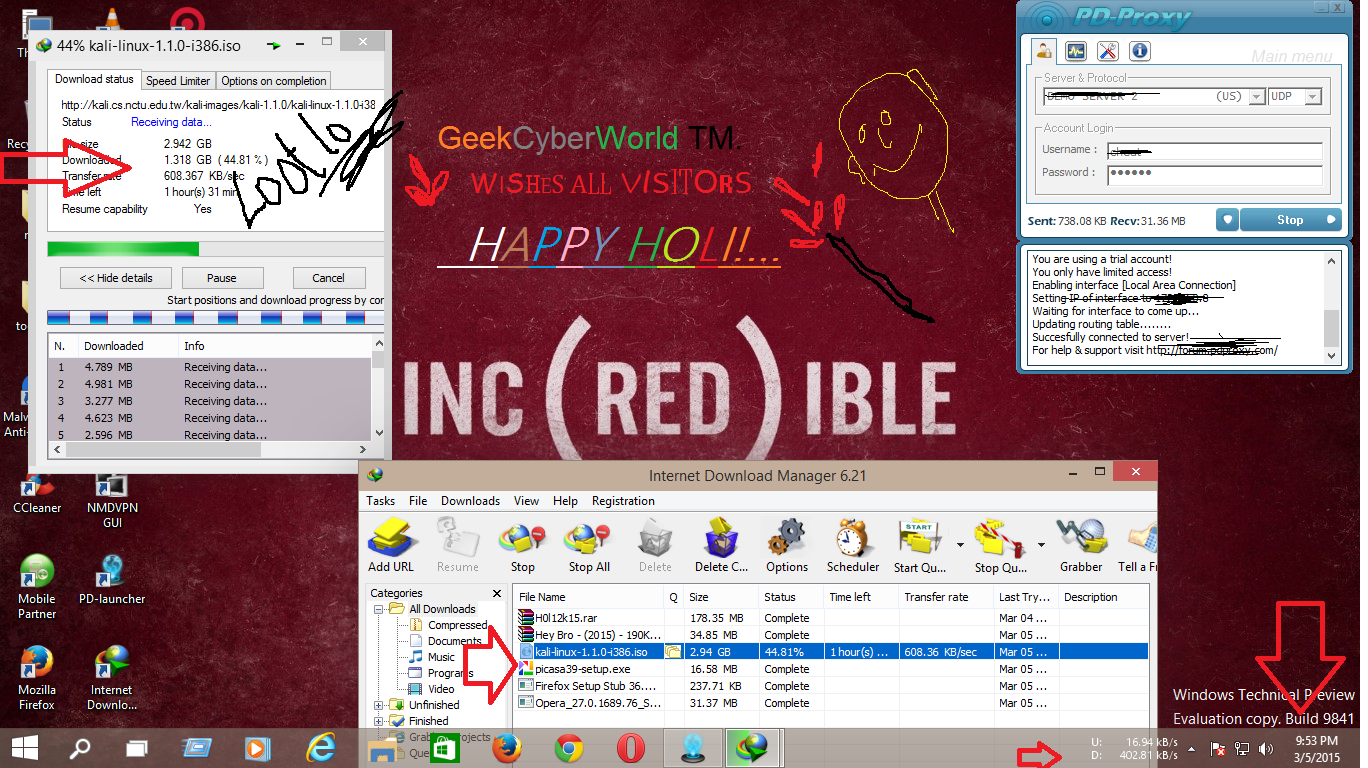Open PD-Proxy settings tools icon

click(x=1107, y=52)
